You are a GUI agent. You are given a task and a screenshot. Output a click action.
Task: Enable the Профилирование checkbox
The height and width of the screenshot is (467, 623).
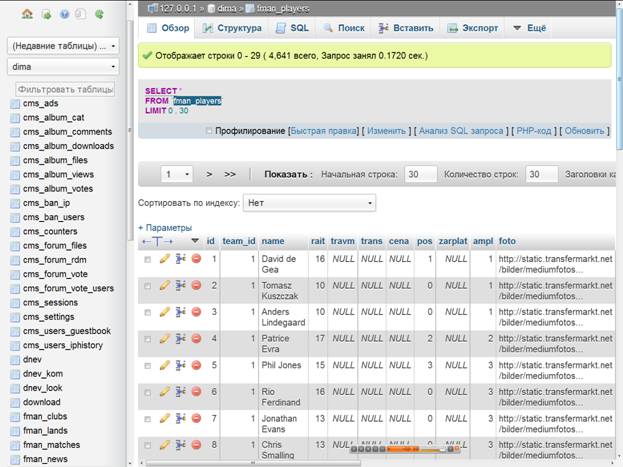coord(209,131)
